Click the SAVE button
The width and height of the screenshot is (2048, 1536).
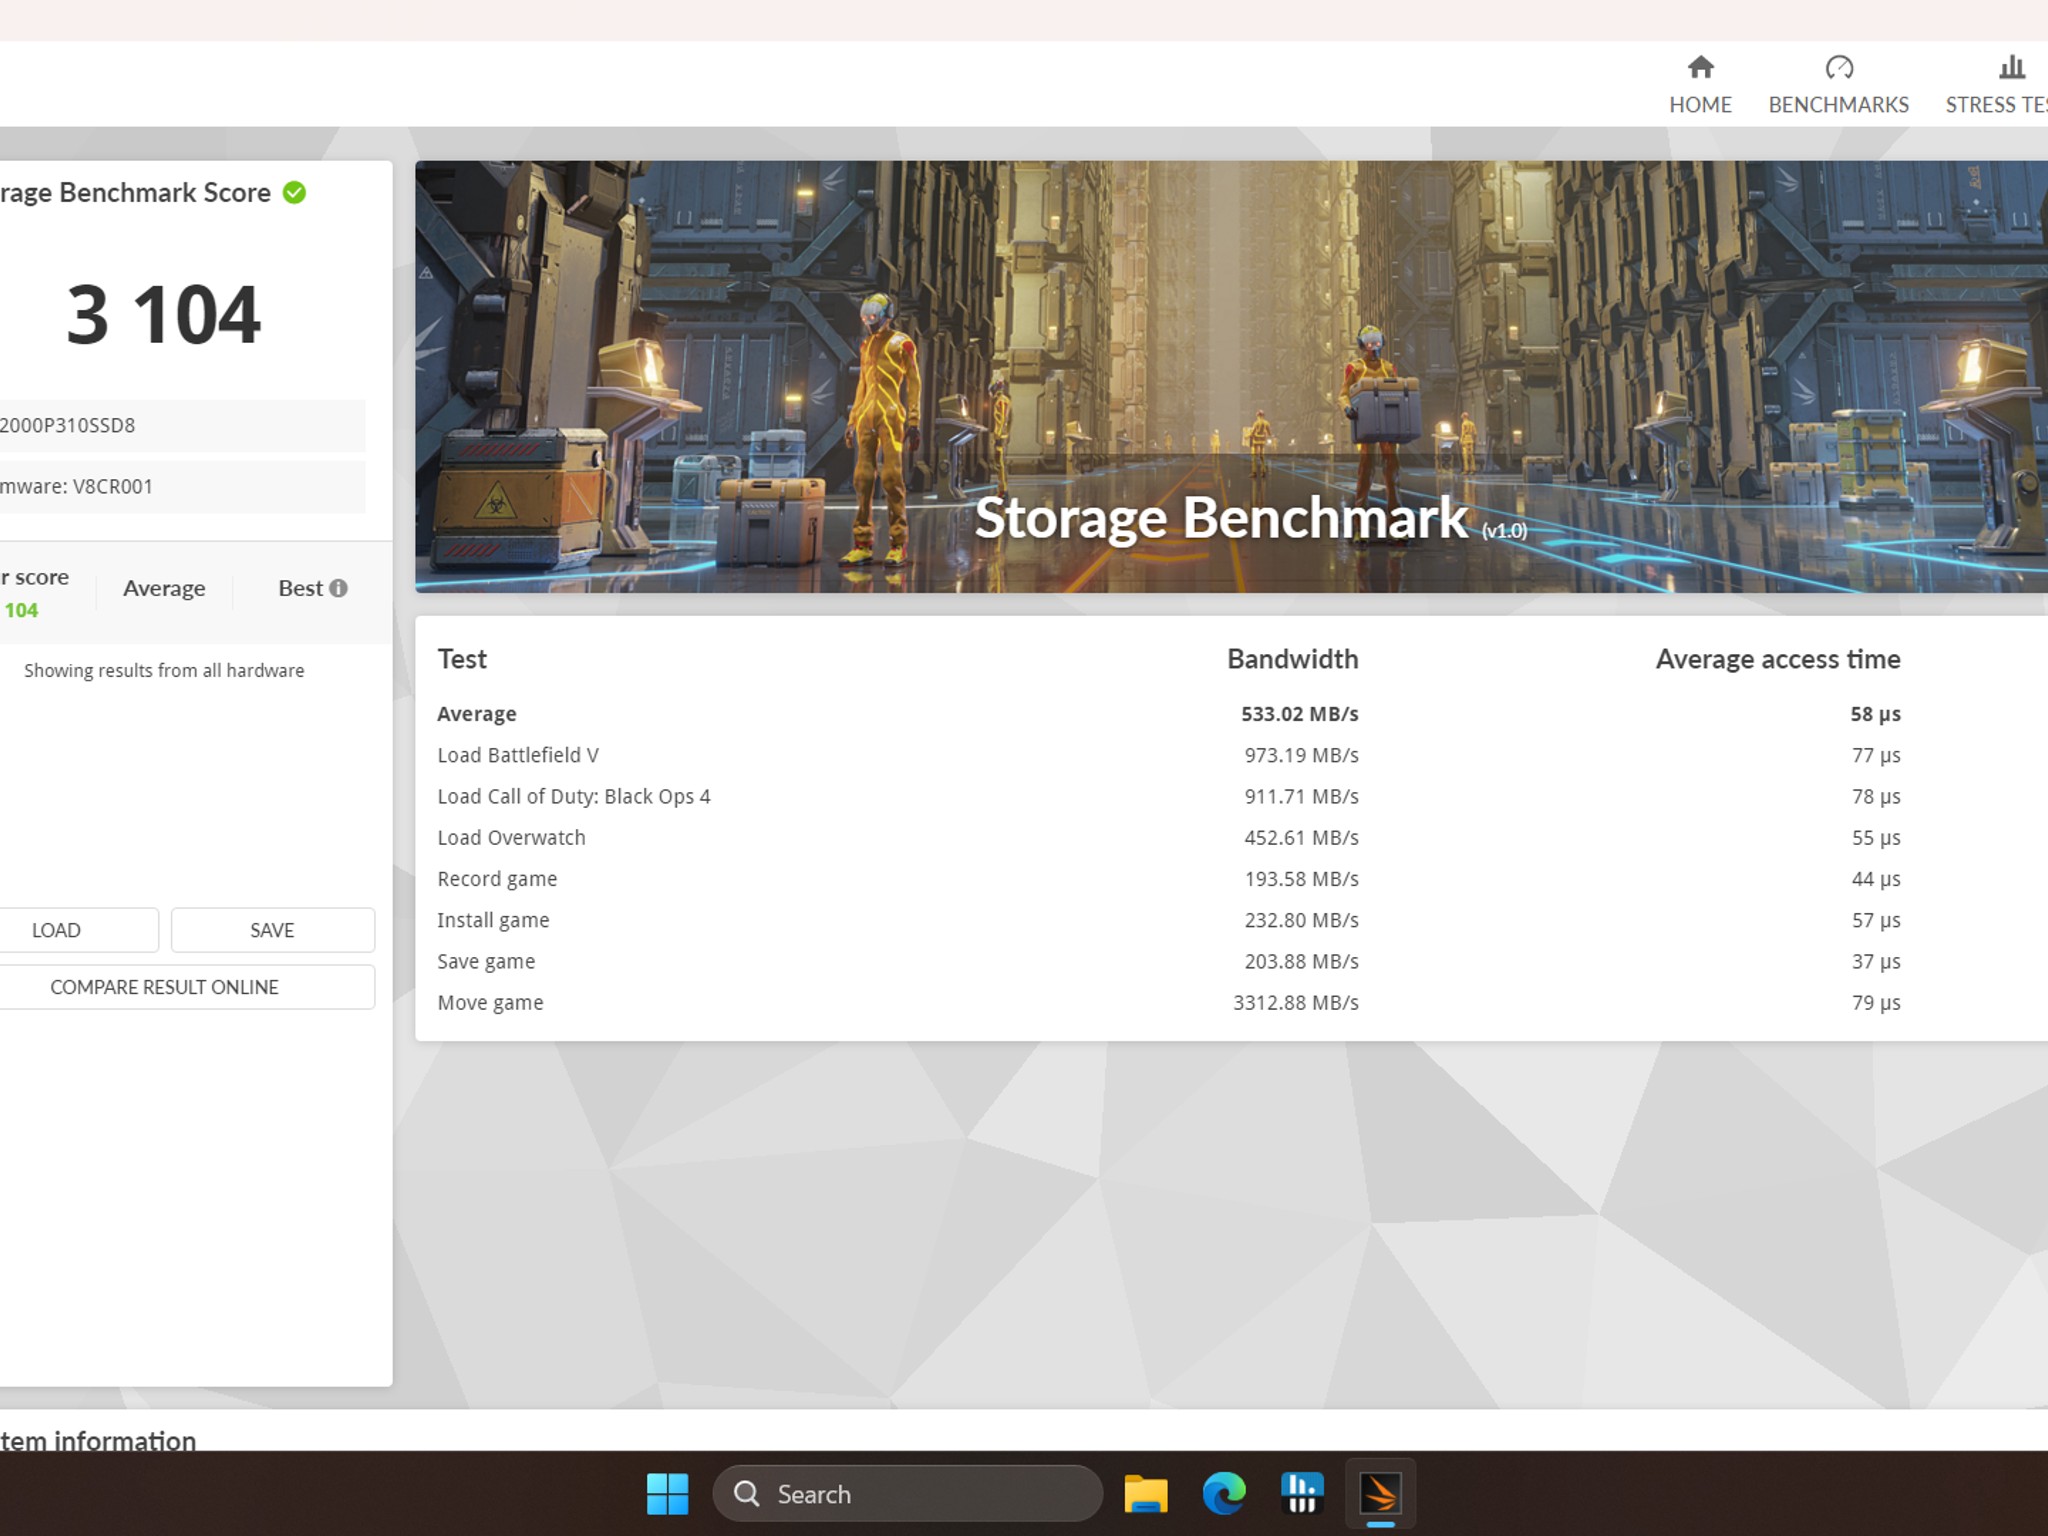[x=272, y=929]
